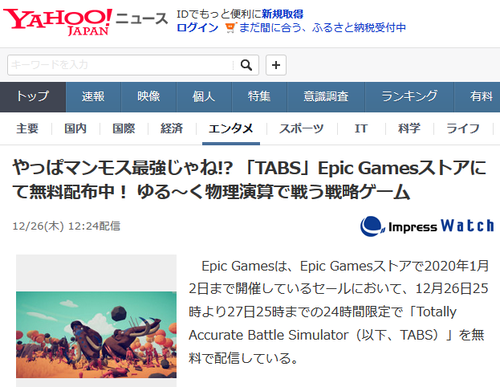This screenshot has width=500, height=387.
Task: Open the ライフ category
Action: click(463, 129)
